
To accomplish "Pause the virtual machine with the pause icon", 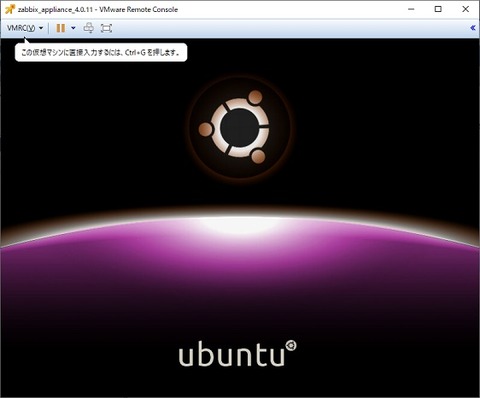I will [61, 28].
